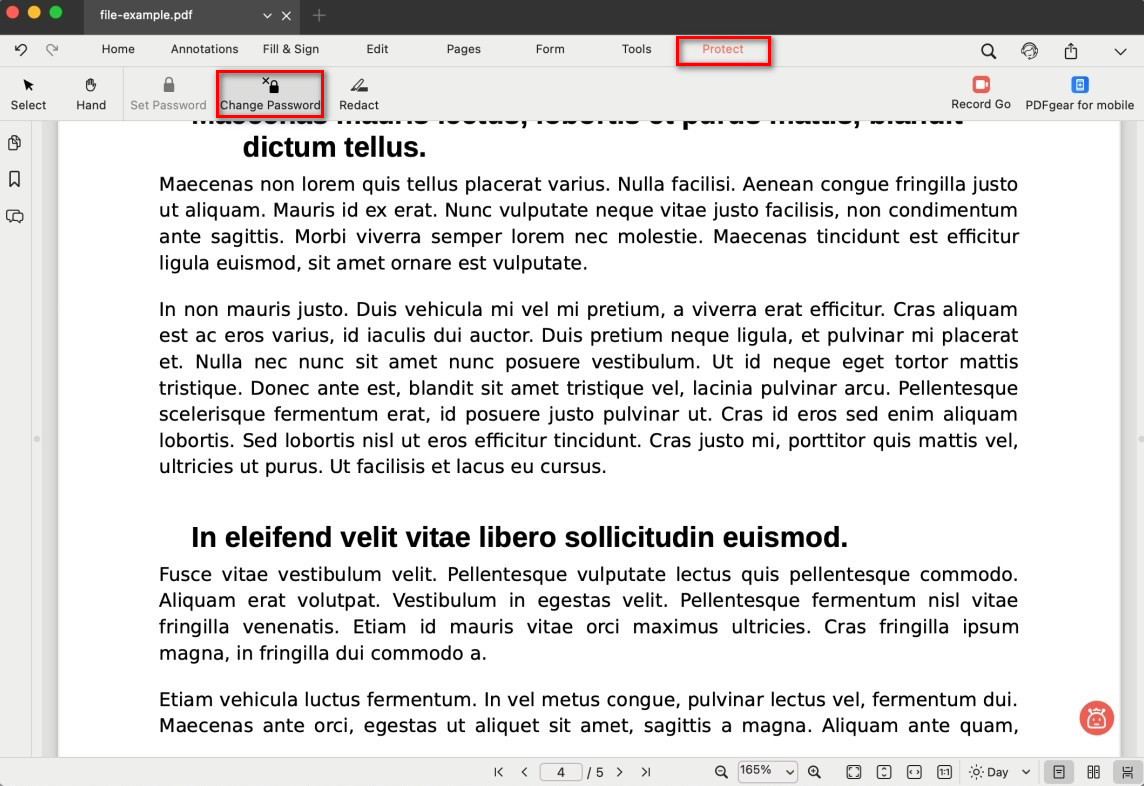Switch to the Form tab

point(550,49)
